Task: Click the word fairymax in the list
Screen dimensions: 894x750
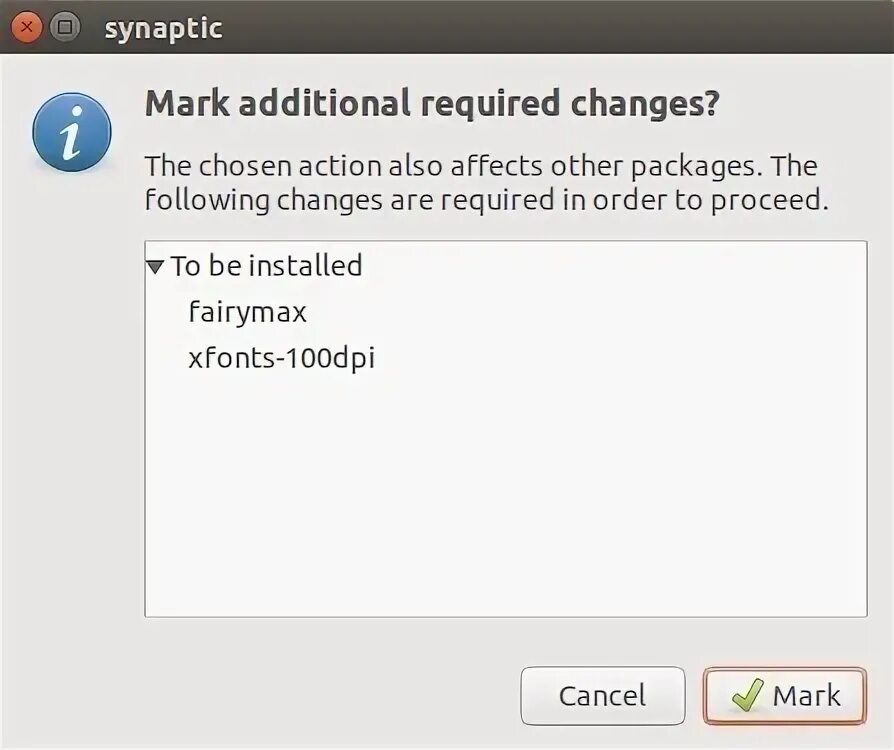Action: pyautogui.click(x=247, y=312)
